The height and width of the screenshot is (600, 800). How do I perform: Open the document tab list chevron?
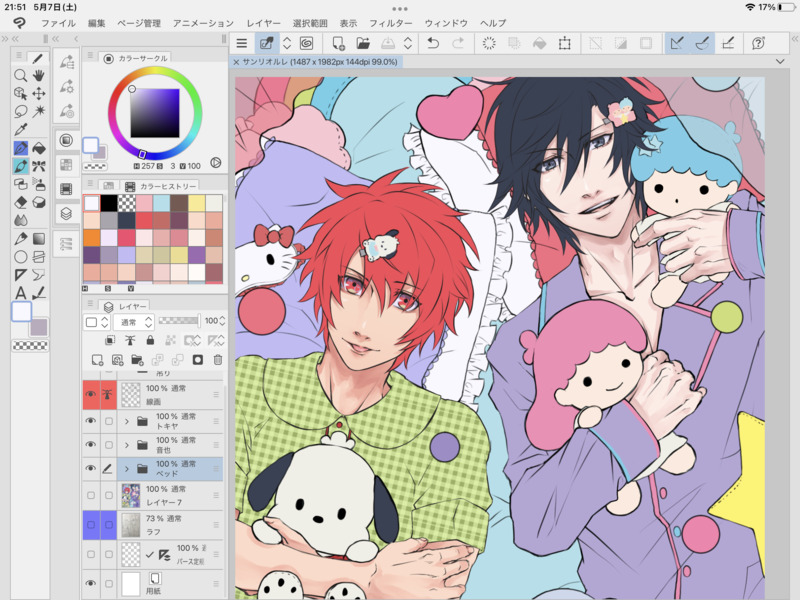point(780,61)
